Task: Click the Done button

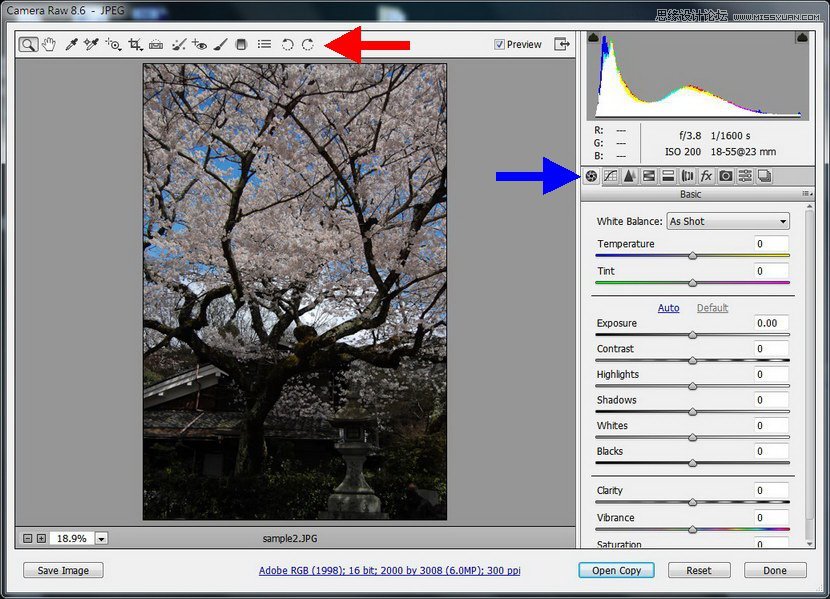Action: coord(775,570)
